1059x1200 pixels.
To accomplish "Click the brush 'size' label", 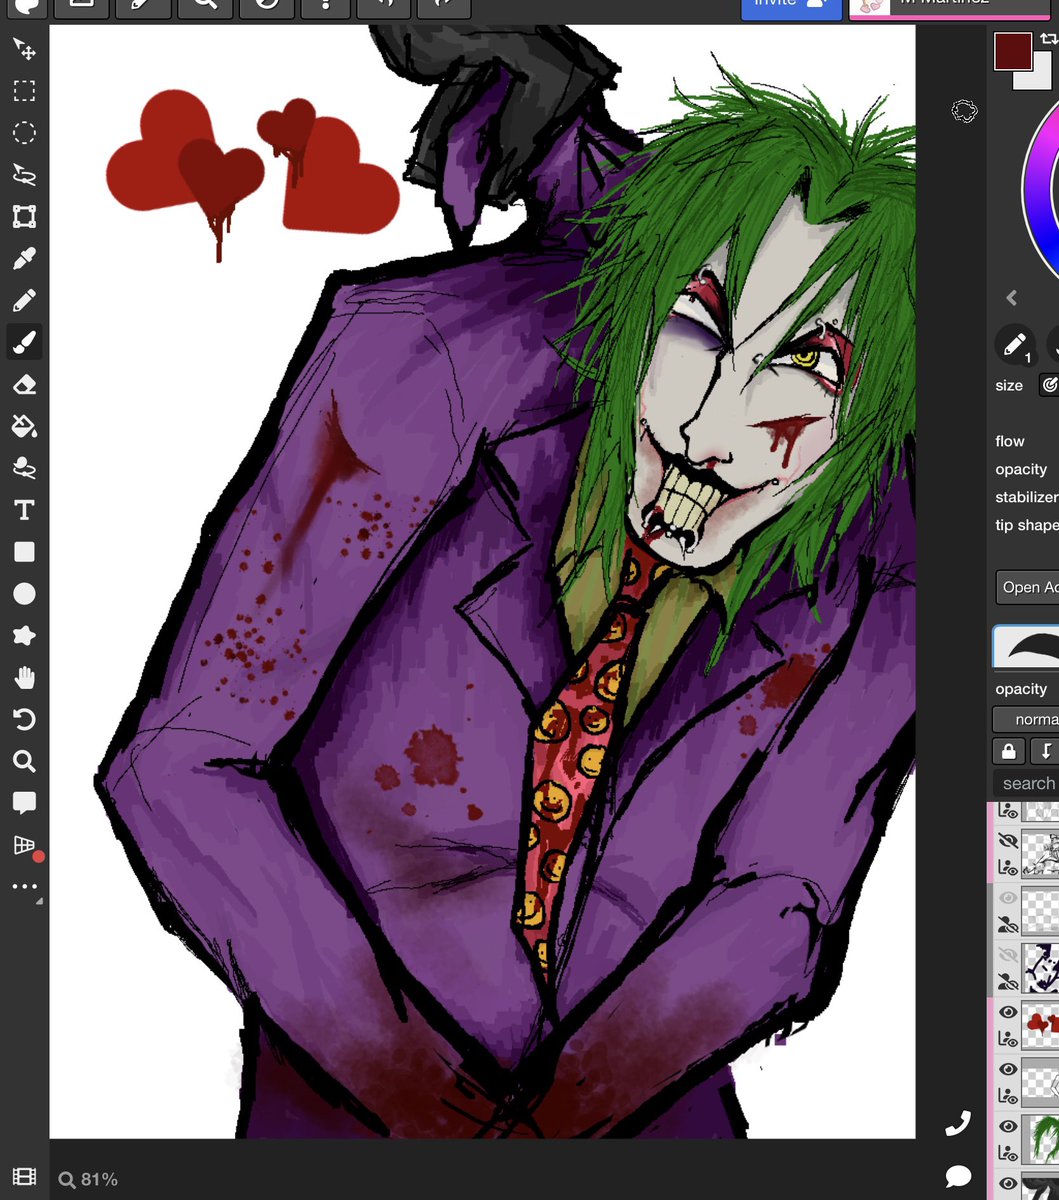I will coord(1009,385).
